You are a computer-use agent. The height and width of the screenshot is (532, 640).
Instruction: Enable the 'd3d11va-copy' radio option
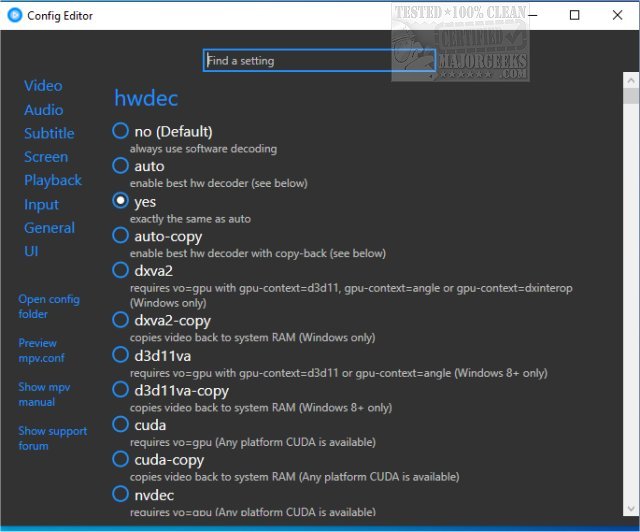pyautogui.click(x=120, y=390)
